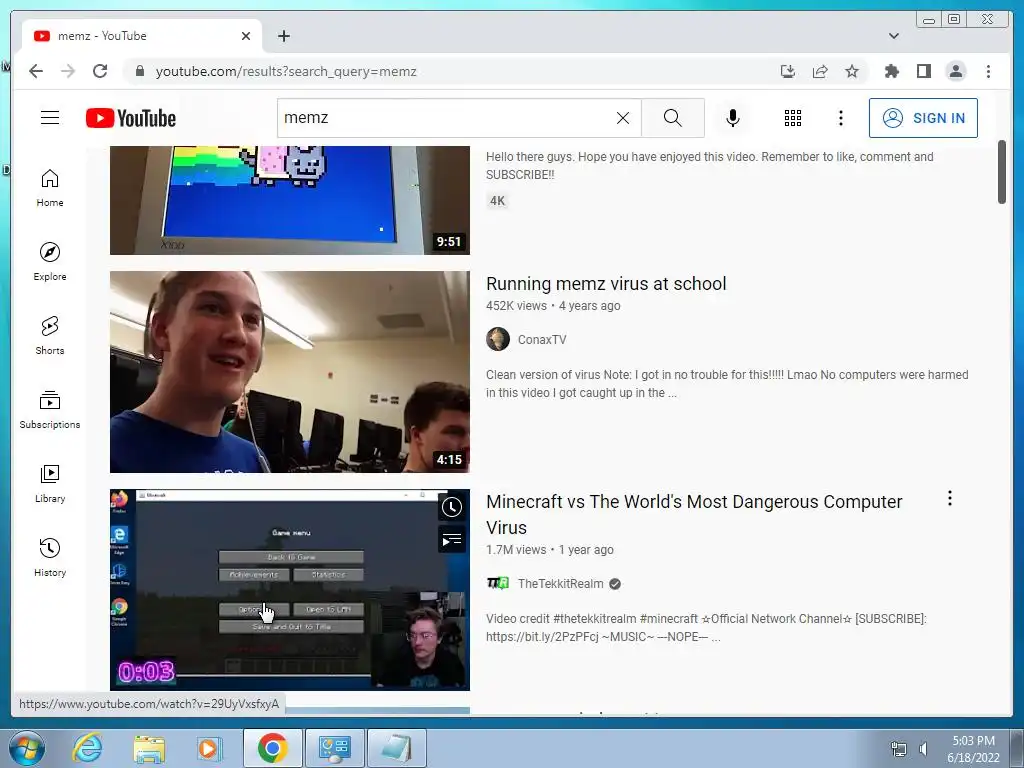This screenshot has width=1024, height=768.
Task: Click the YouTube logo
Action: [x=131, y=118]
